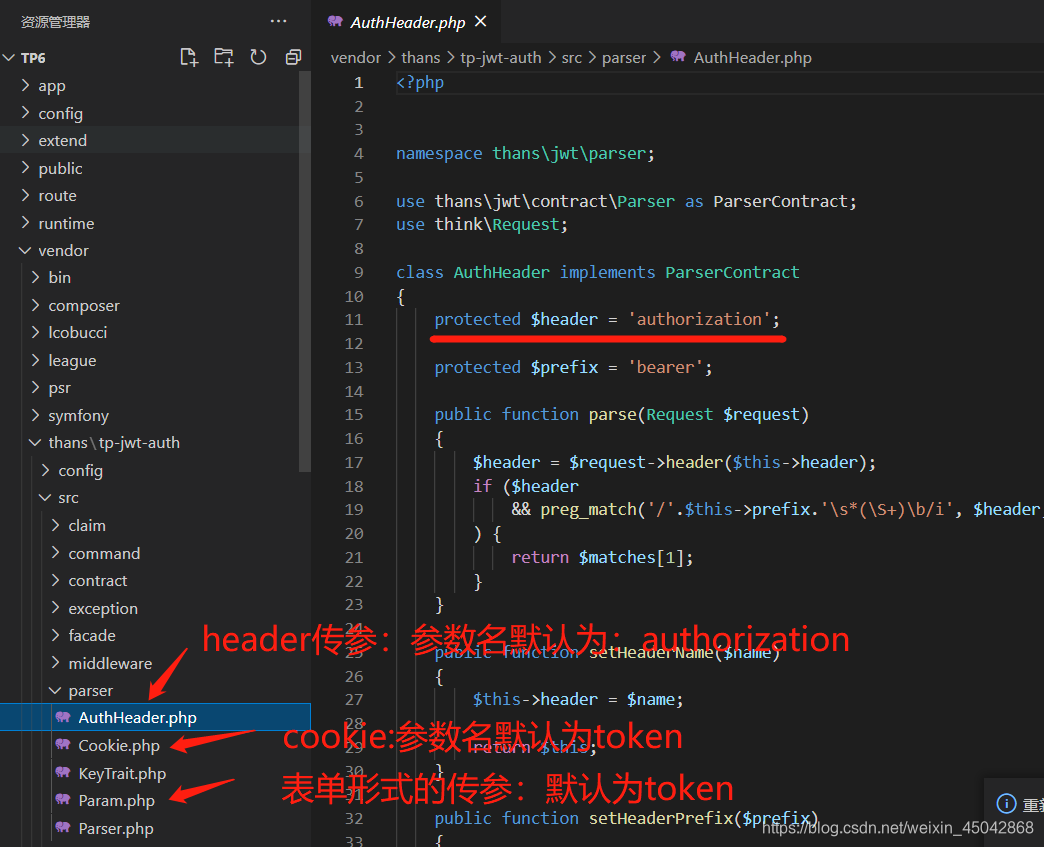Screen dimensions: 1044x847
Task: Click the New Folder icon in explorer
Action: click(x=223, y=57)
